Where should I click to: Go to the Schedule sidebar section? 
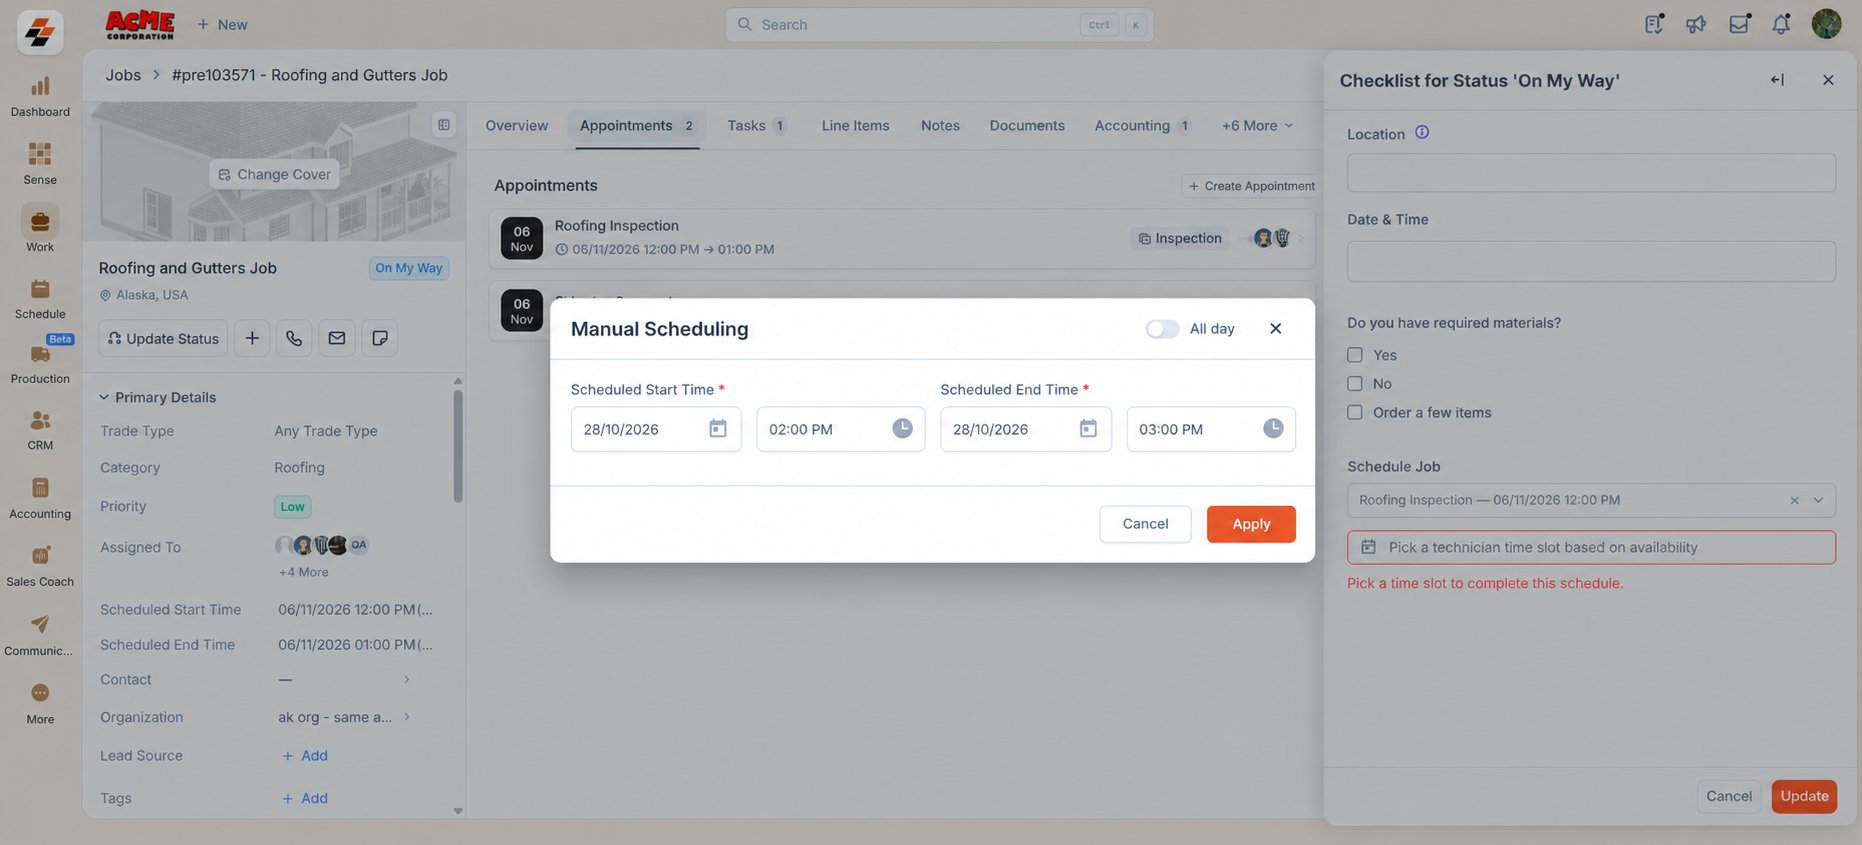[x=40, y=299]
